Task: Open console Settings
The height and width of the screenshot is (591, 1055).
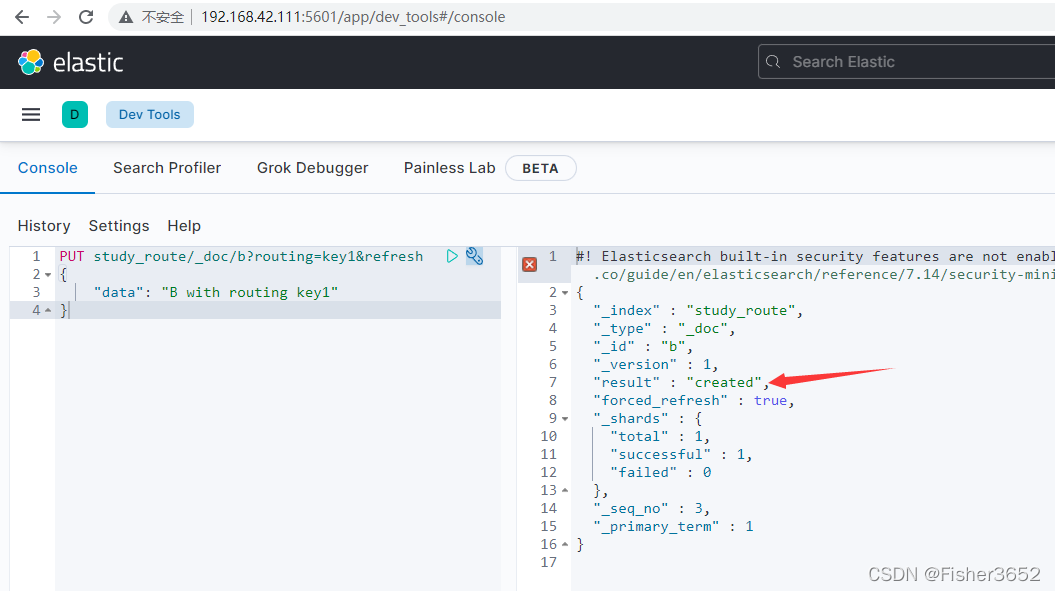Action: point(119,225)
